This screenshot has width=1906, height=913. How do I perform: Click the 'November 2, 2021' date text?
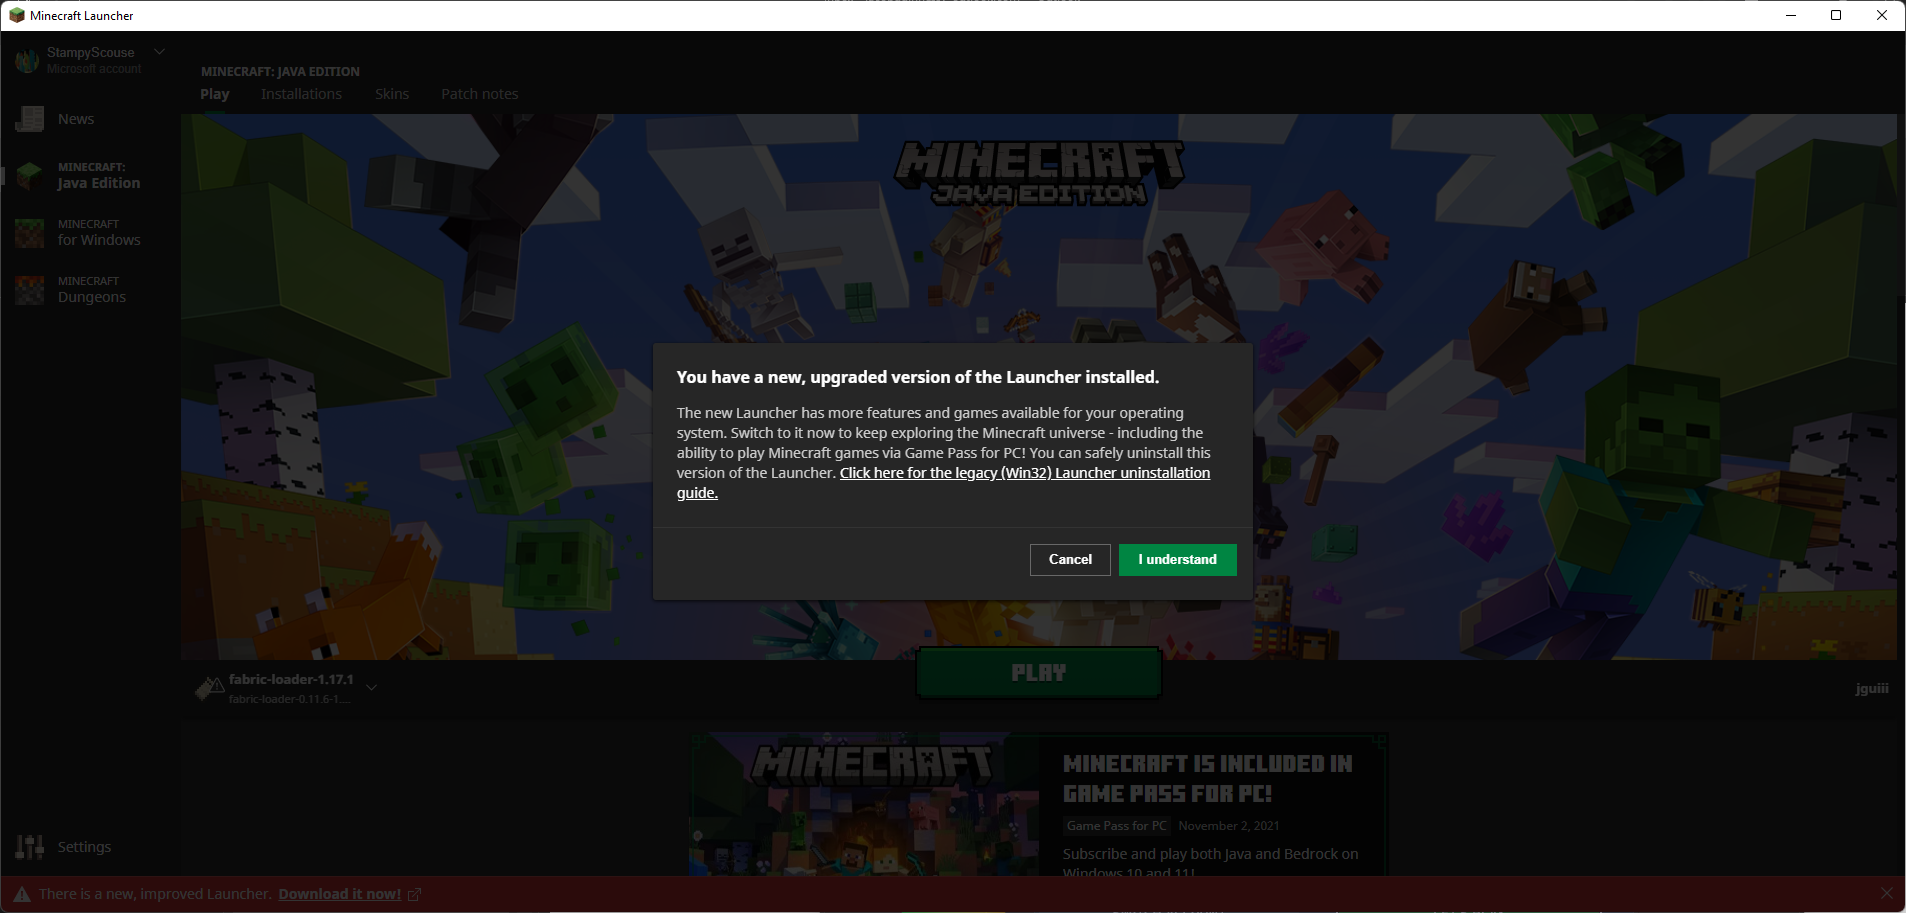click(1229, 826)
